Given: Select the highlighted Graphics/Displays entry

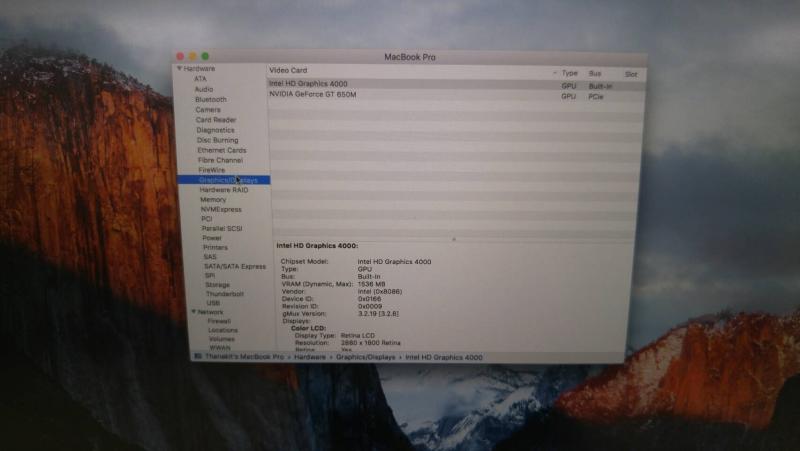Looking at the screenshot, I should [223, 180].
